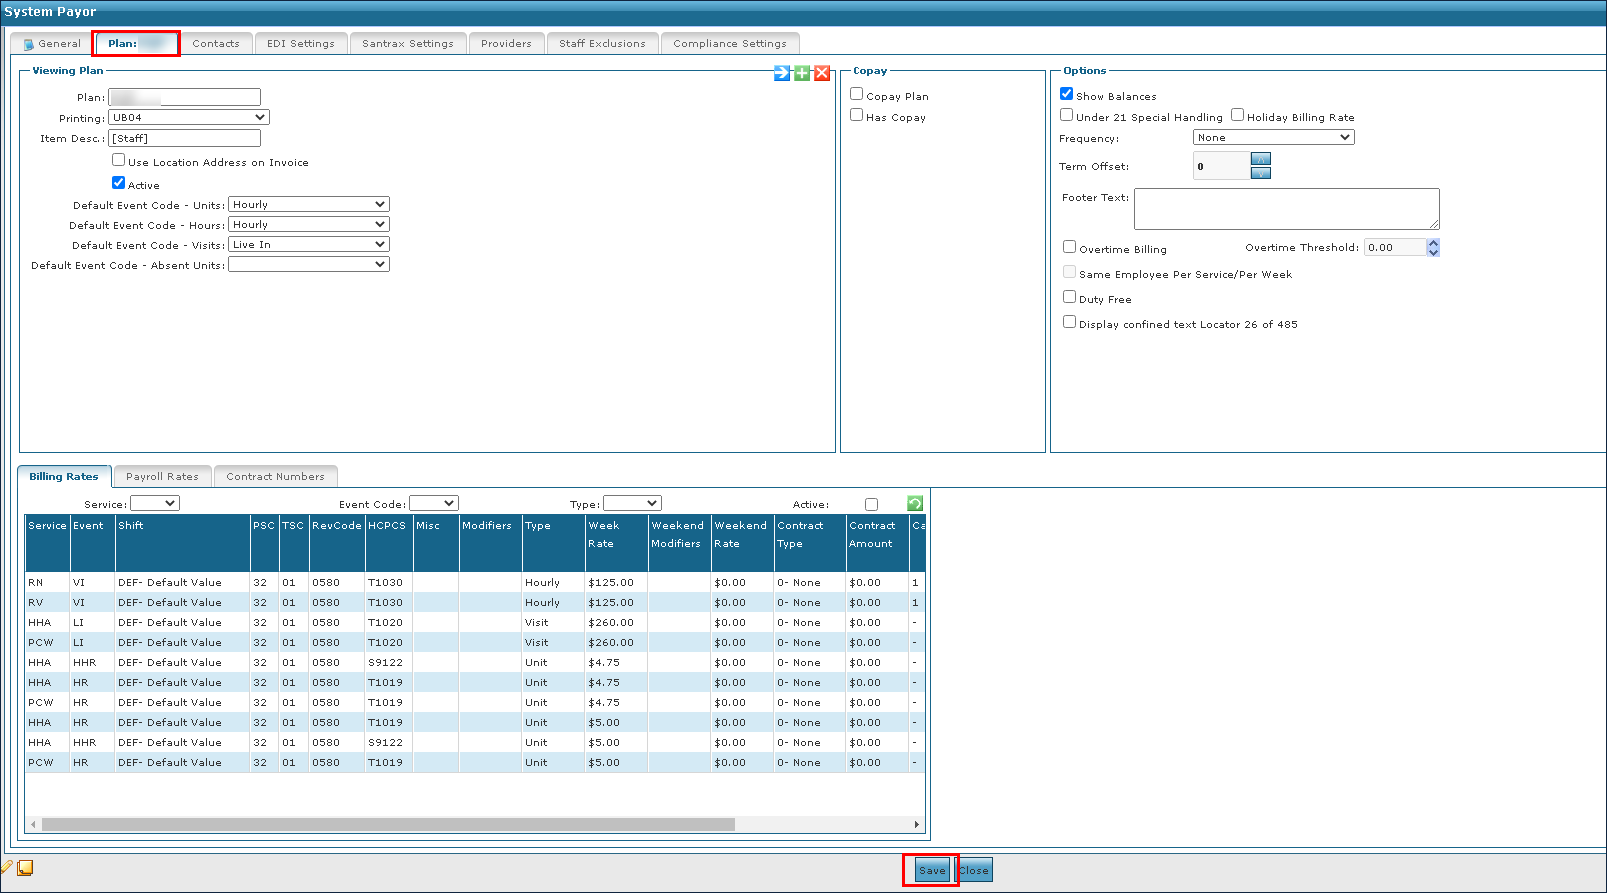Click into the Footer Text field
This screenshot has height=893, width=1607.
[x=1286, y=209]
